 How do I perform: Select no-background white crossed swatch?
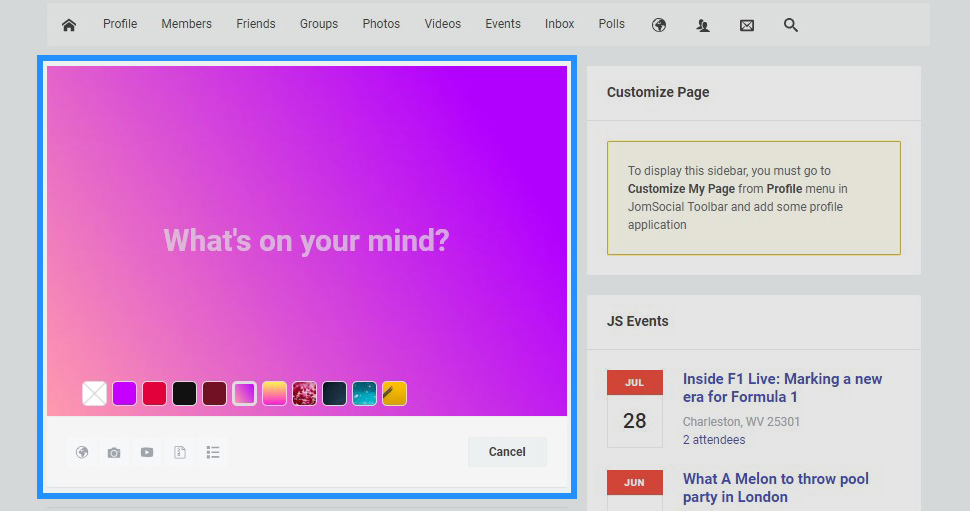click(x=95, y=393)
